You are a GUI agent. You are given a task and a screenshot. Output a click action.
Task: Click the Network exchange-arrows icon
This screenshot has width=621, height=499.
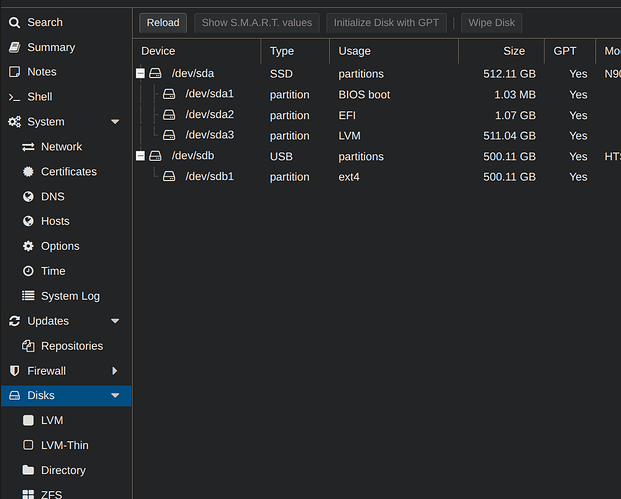point(28,147)
